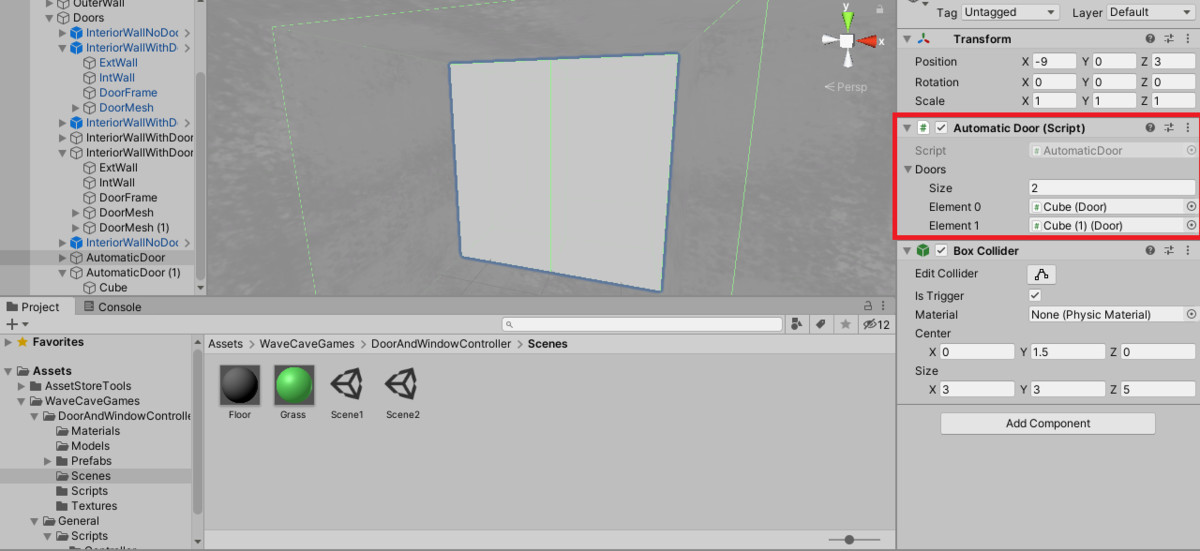Go to Assets in breadcrumb path
This screenshot has width=1200, height=551.
225,344
